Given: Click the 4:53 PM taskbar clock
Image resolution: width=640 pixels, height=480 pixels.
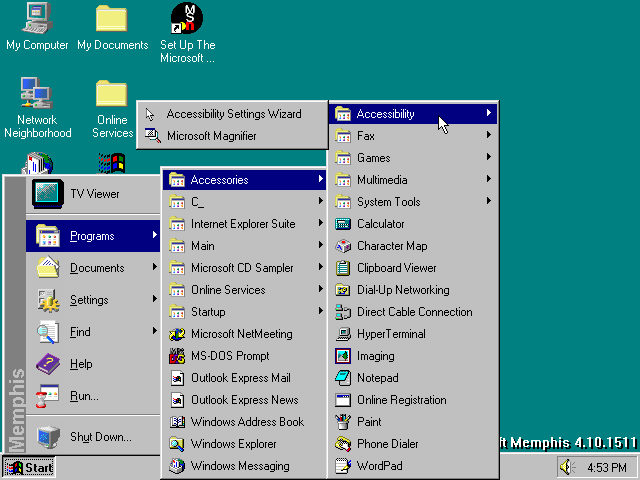Looking at the screenshot, I should (x=607, y=467).
